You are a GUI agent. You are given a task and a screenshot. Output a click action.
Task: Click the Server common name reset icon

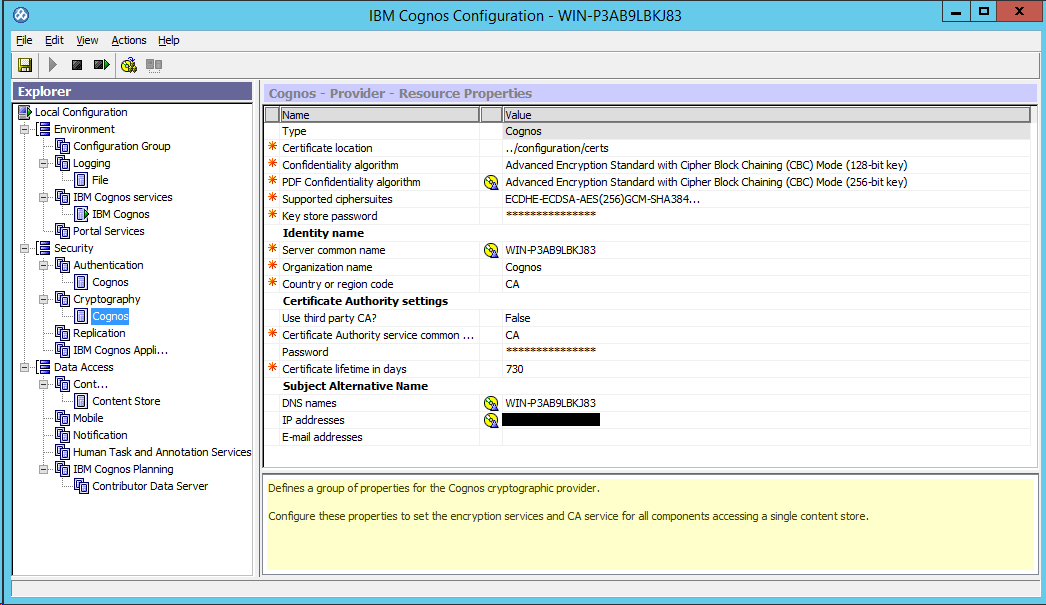(491, 250)
